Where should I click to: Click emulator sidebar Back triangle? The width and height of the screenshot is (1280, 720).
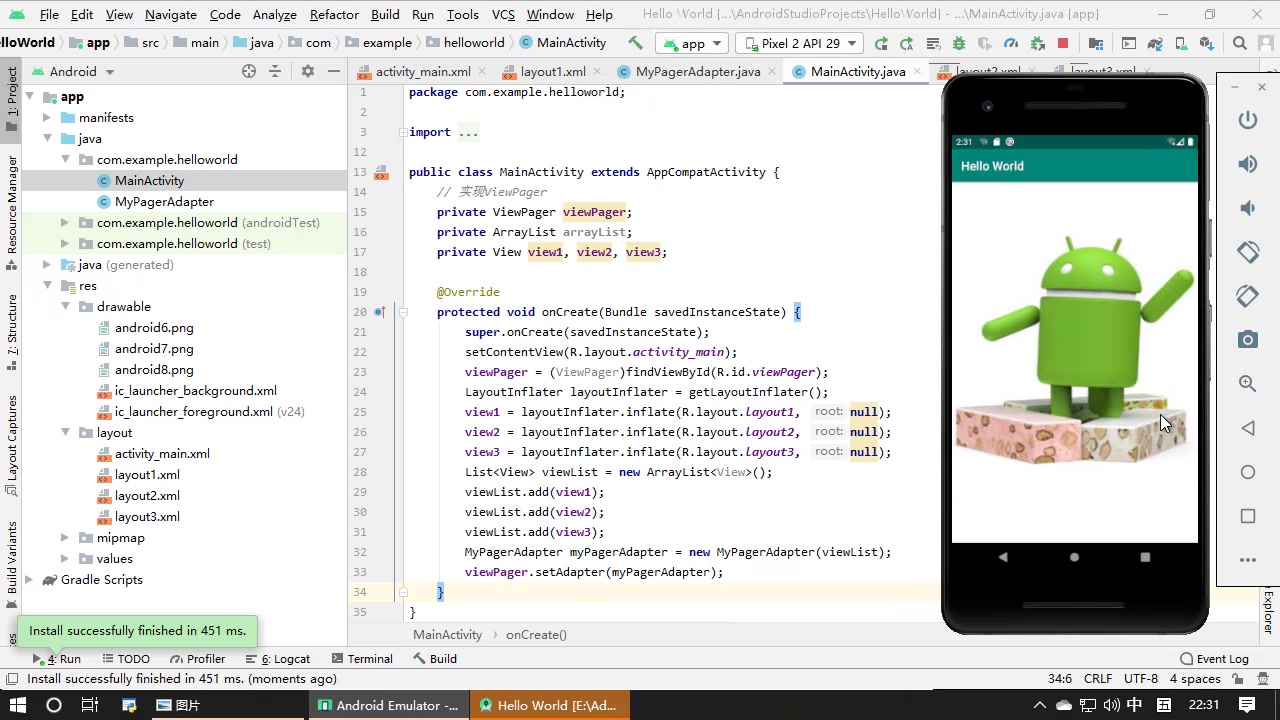[x=1247, y=428]
